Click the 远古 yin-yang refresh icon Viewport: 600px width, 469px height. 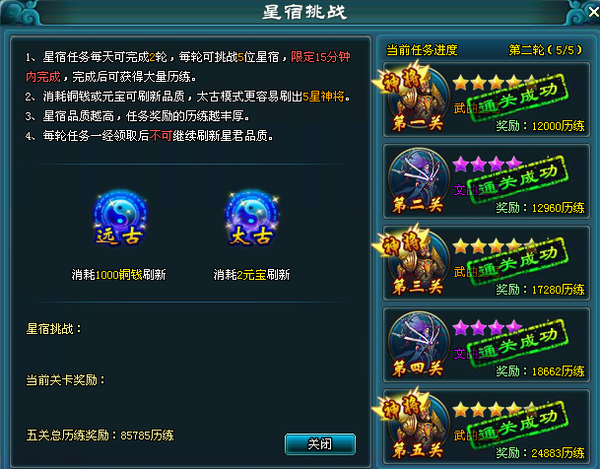click(120, 217)
